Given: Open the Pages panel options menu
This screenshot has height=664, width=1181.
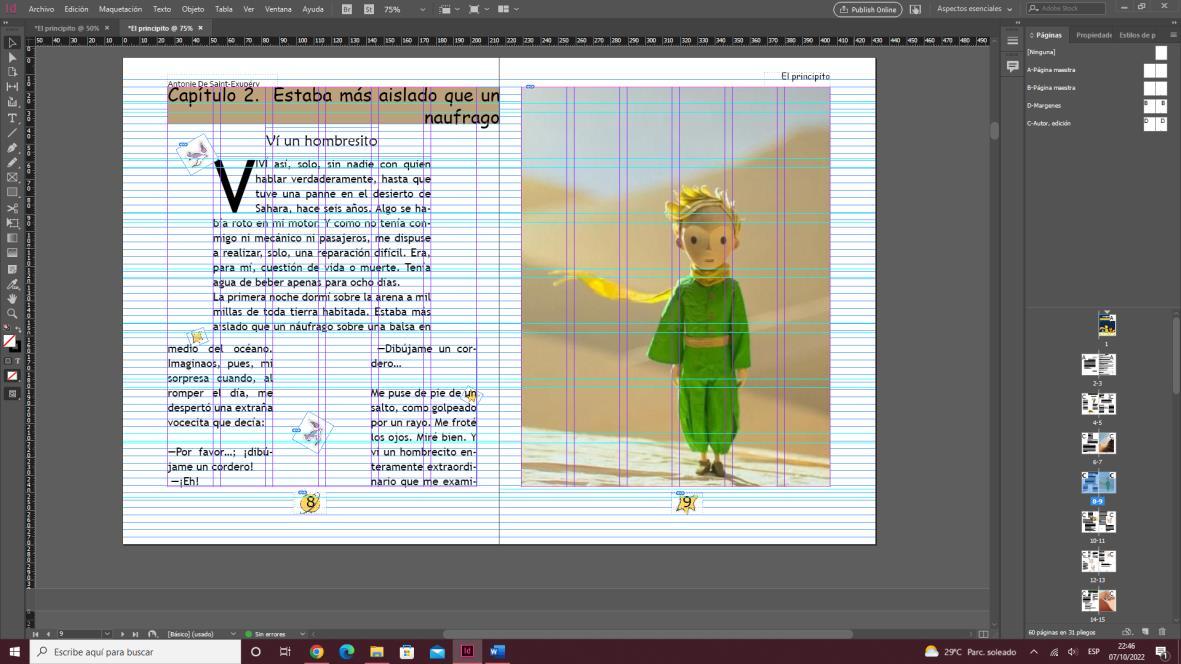Looking at the screenshot, I should click(1173, 35).
